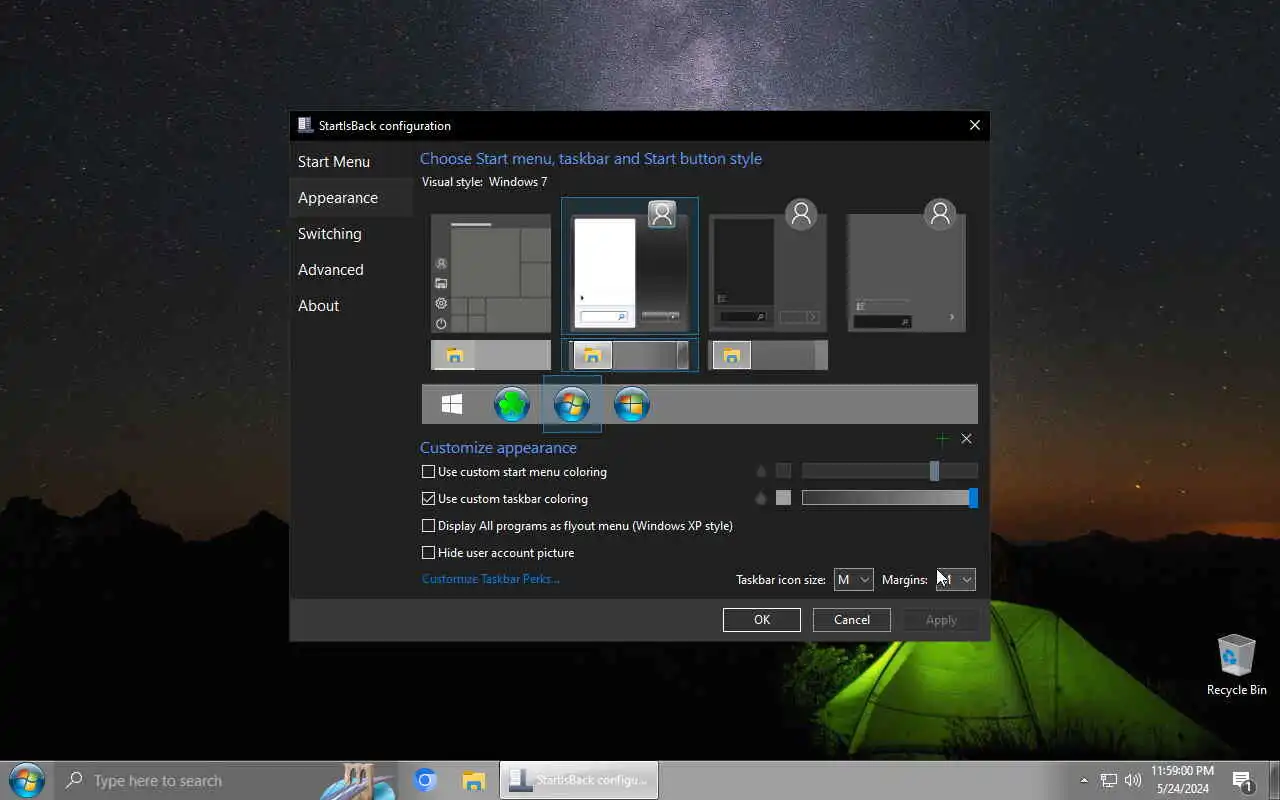Select the Windows 10 flat start button icon
The image size is (1280, 800).
pyautogui.click(x=452, y=404)
